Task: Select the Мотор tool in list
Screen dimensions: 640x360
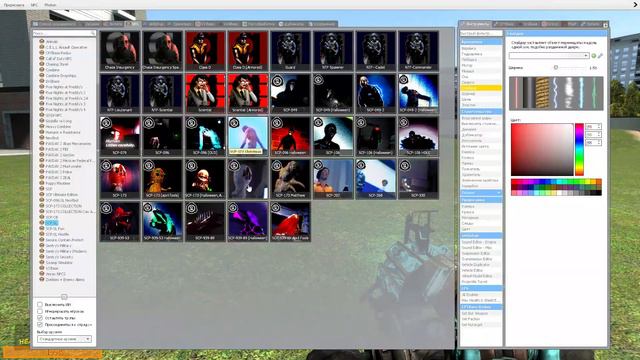Action: 481,65
